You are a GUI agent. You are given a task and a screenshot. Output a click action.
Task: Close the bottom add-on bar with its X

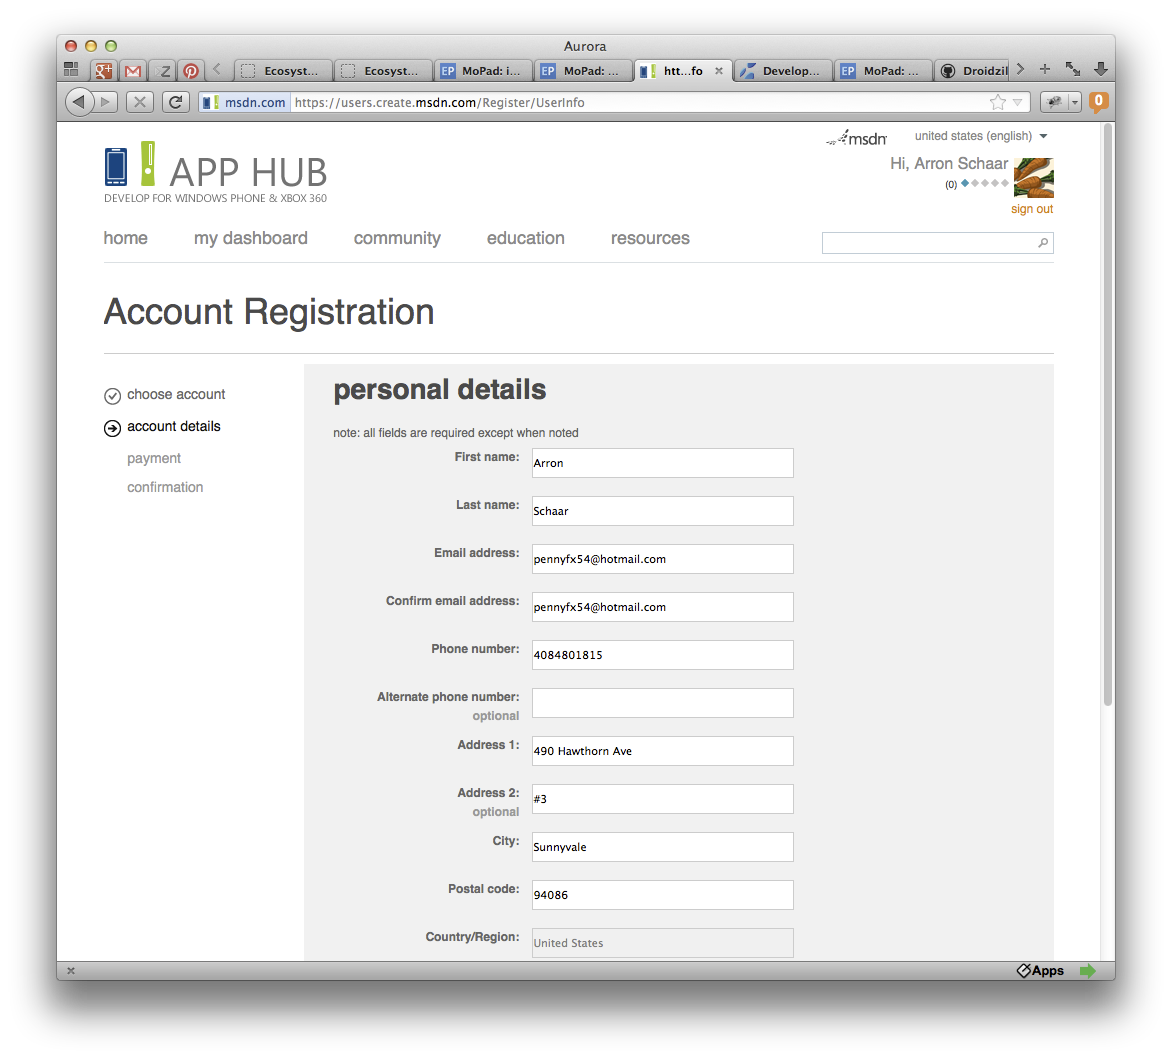point(71,971)
